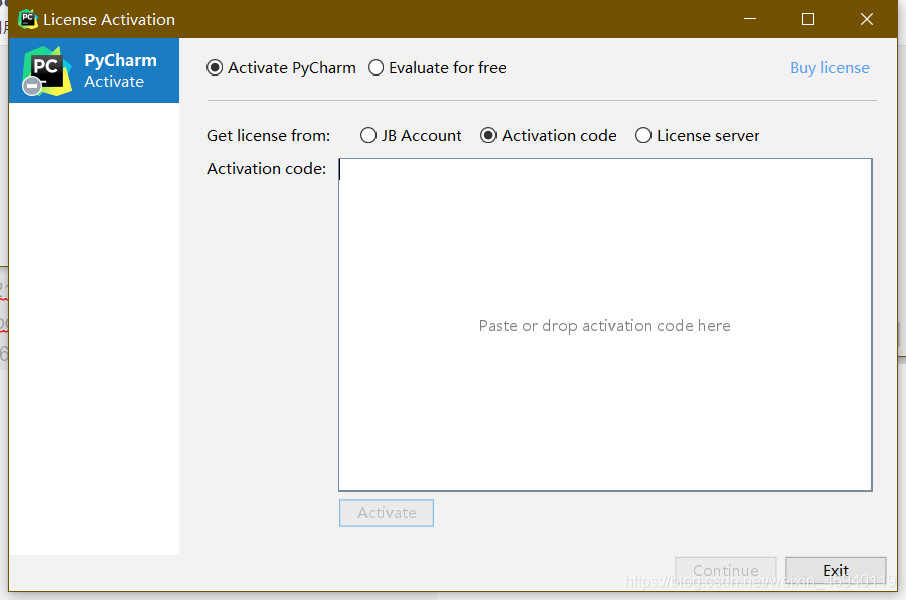Click the 'License Activation' window title
The height and width of the screenshot is (600, 906).
[x=109, y=19]
